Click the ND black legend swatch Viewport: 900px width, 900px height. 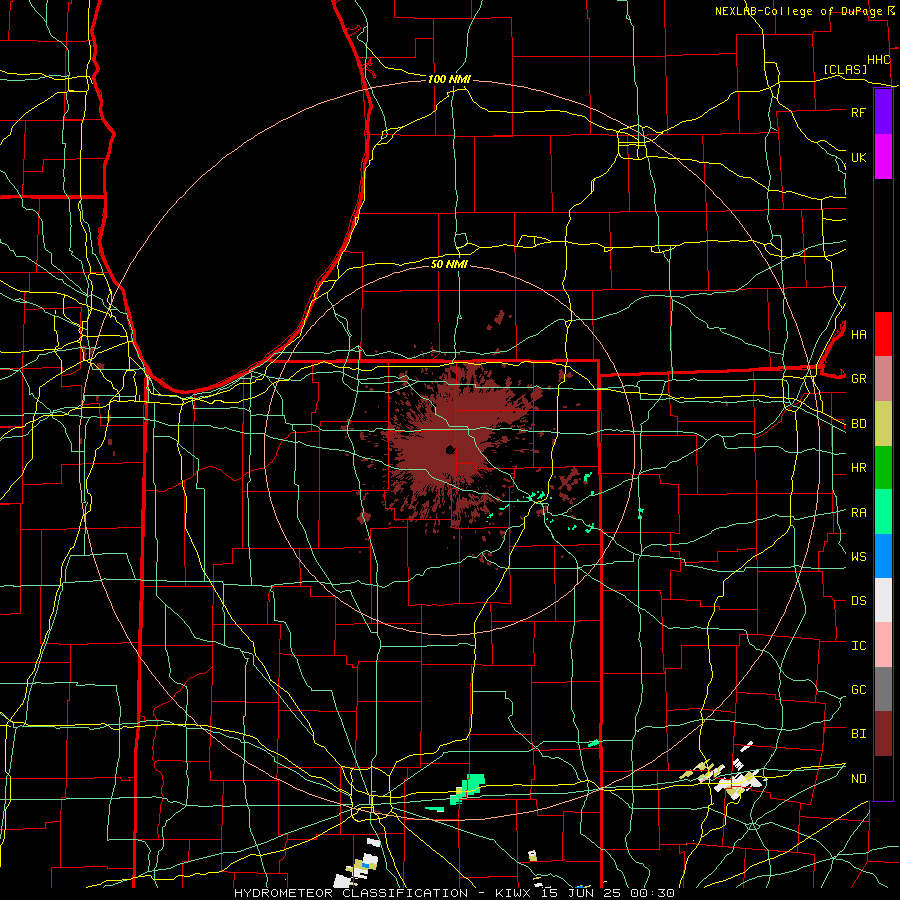click(883, 778)
